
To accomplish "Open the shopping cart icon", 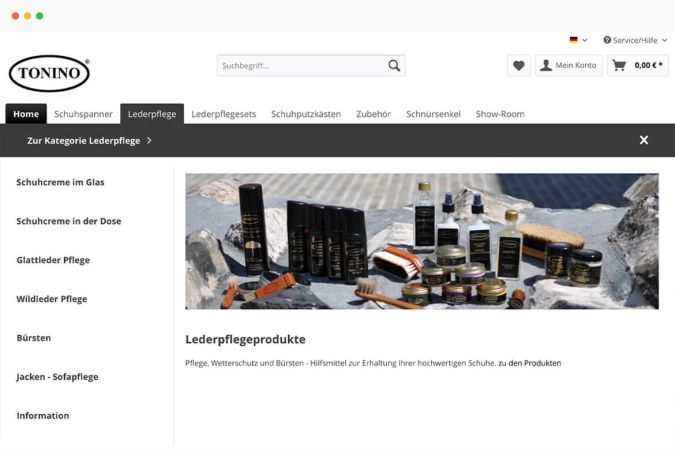I will pos(619,65).
